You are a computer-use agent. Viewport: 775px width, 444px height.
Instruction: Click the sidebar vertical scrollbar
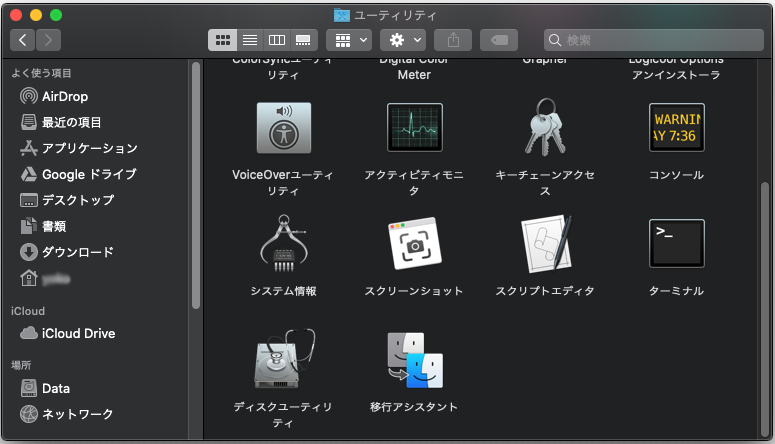[196, 185]
